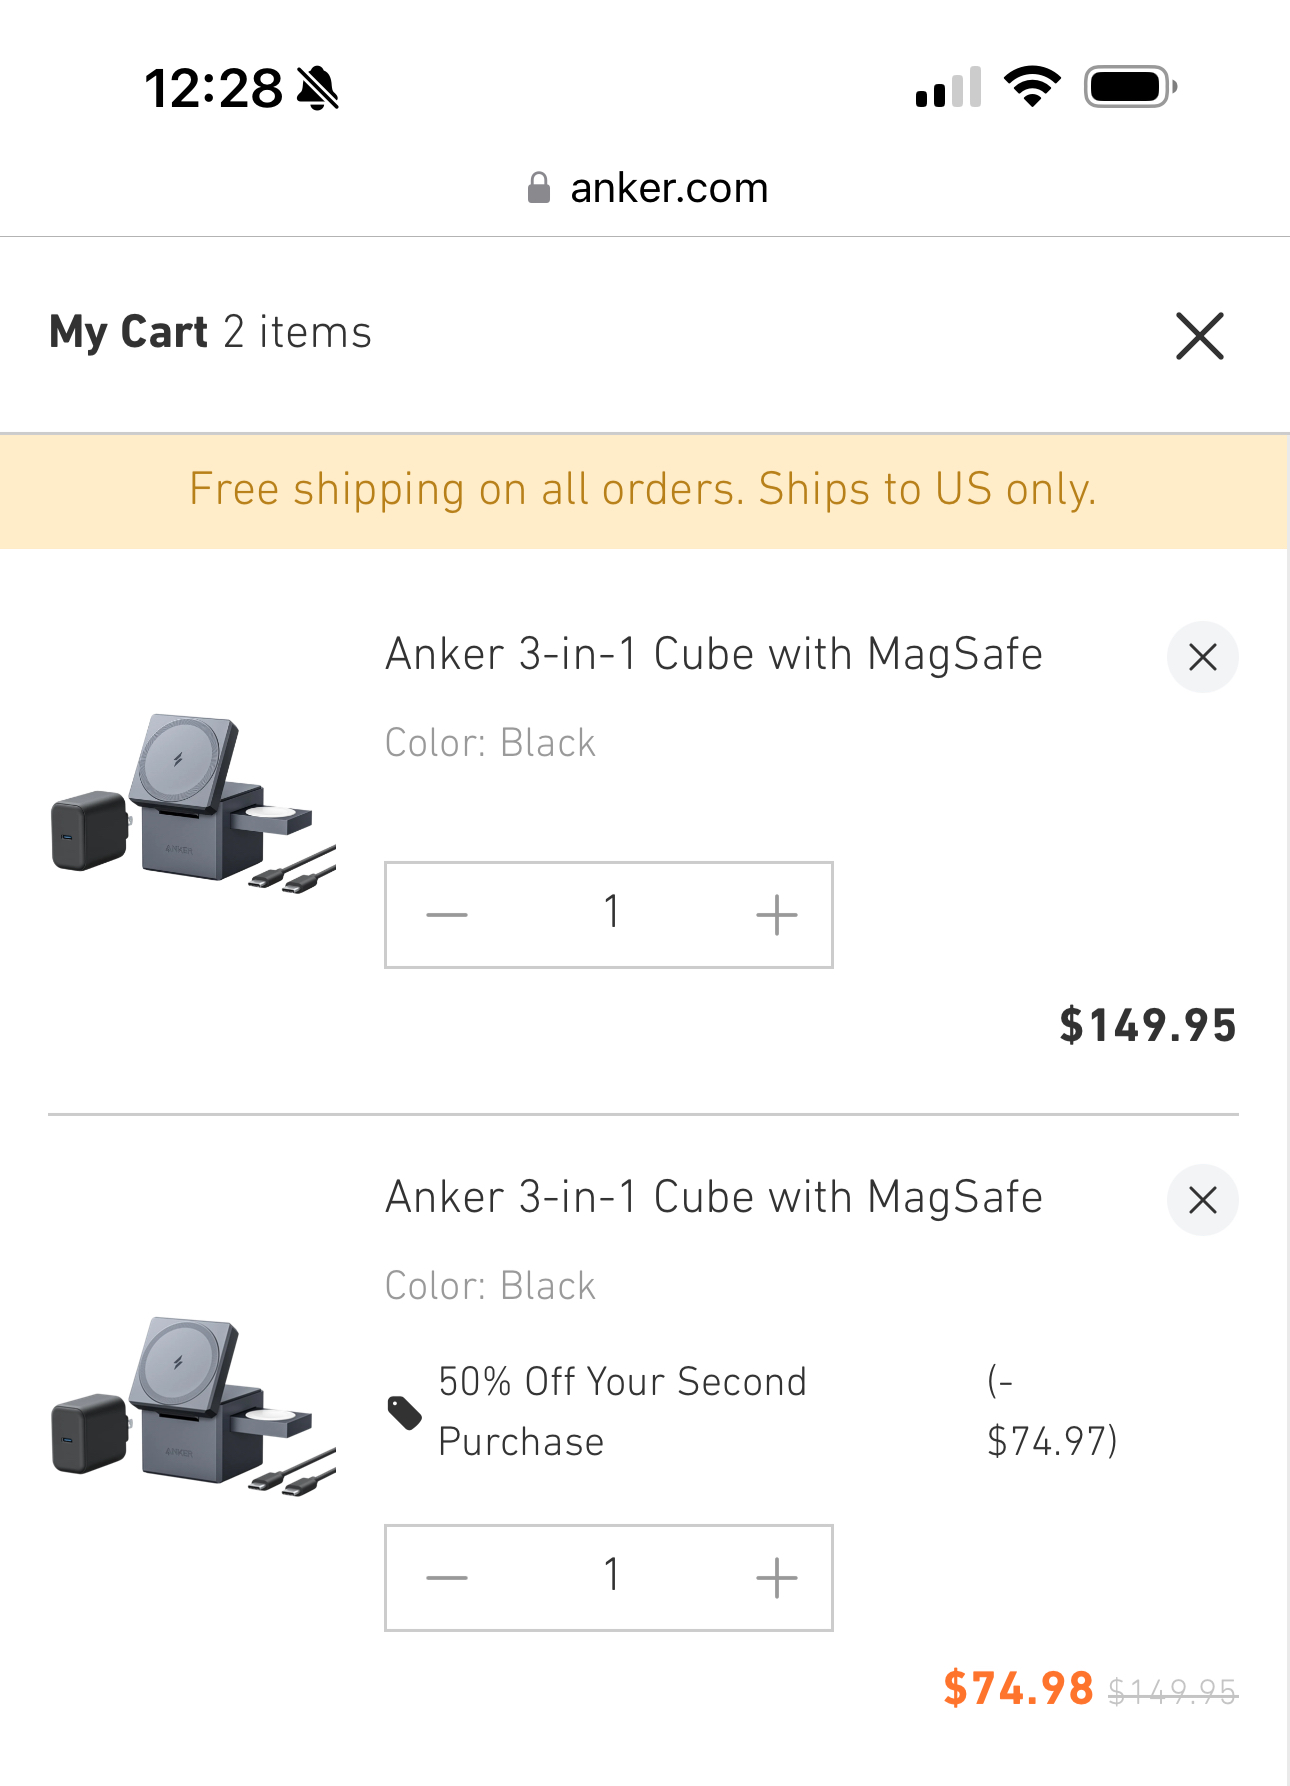Tap the discount tag icon
The width and height of the screenshot is (1290, 1786).
point(405,1412)
